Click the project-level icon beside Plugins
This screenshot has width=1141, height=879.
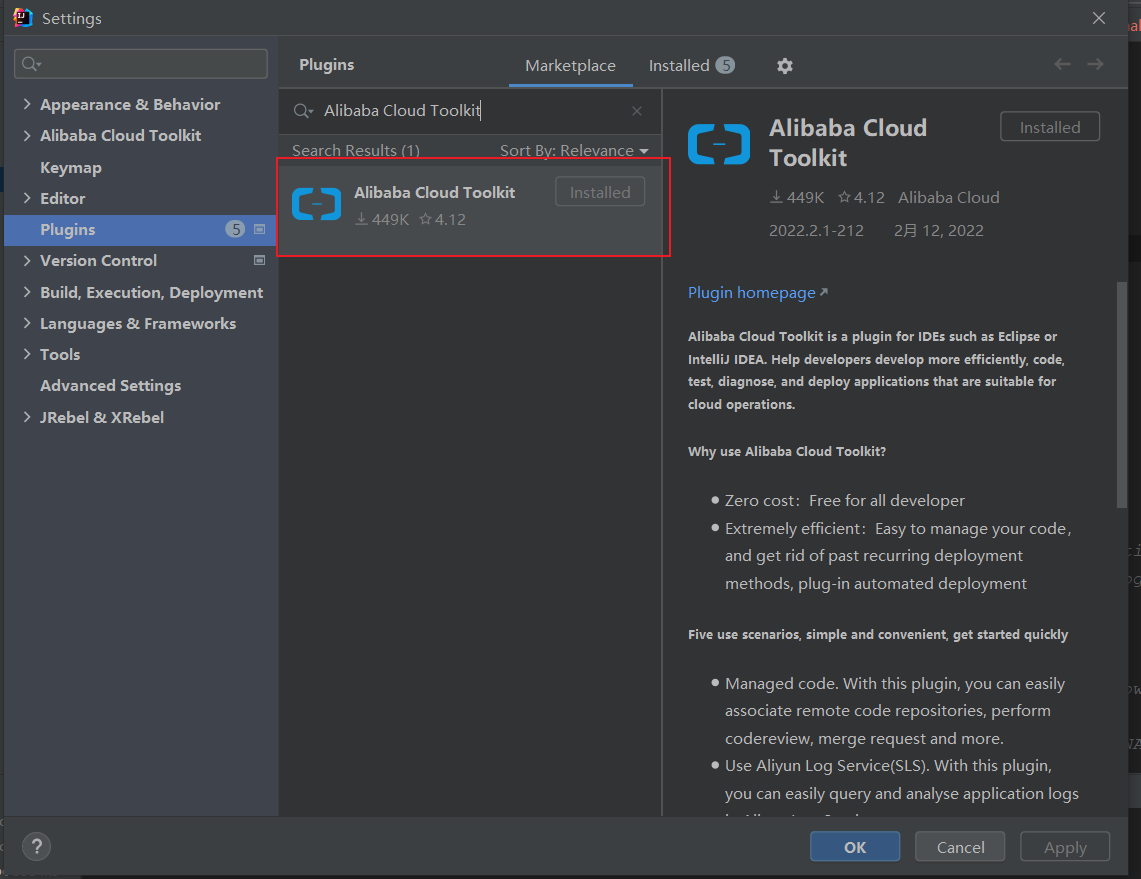pos(259,229)
